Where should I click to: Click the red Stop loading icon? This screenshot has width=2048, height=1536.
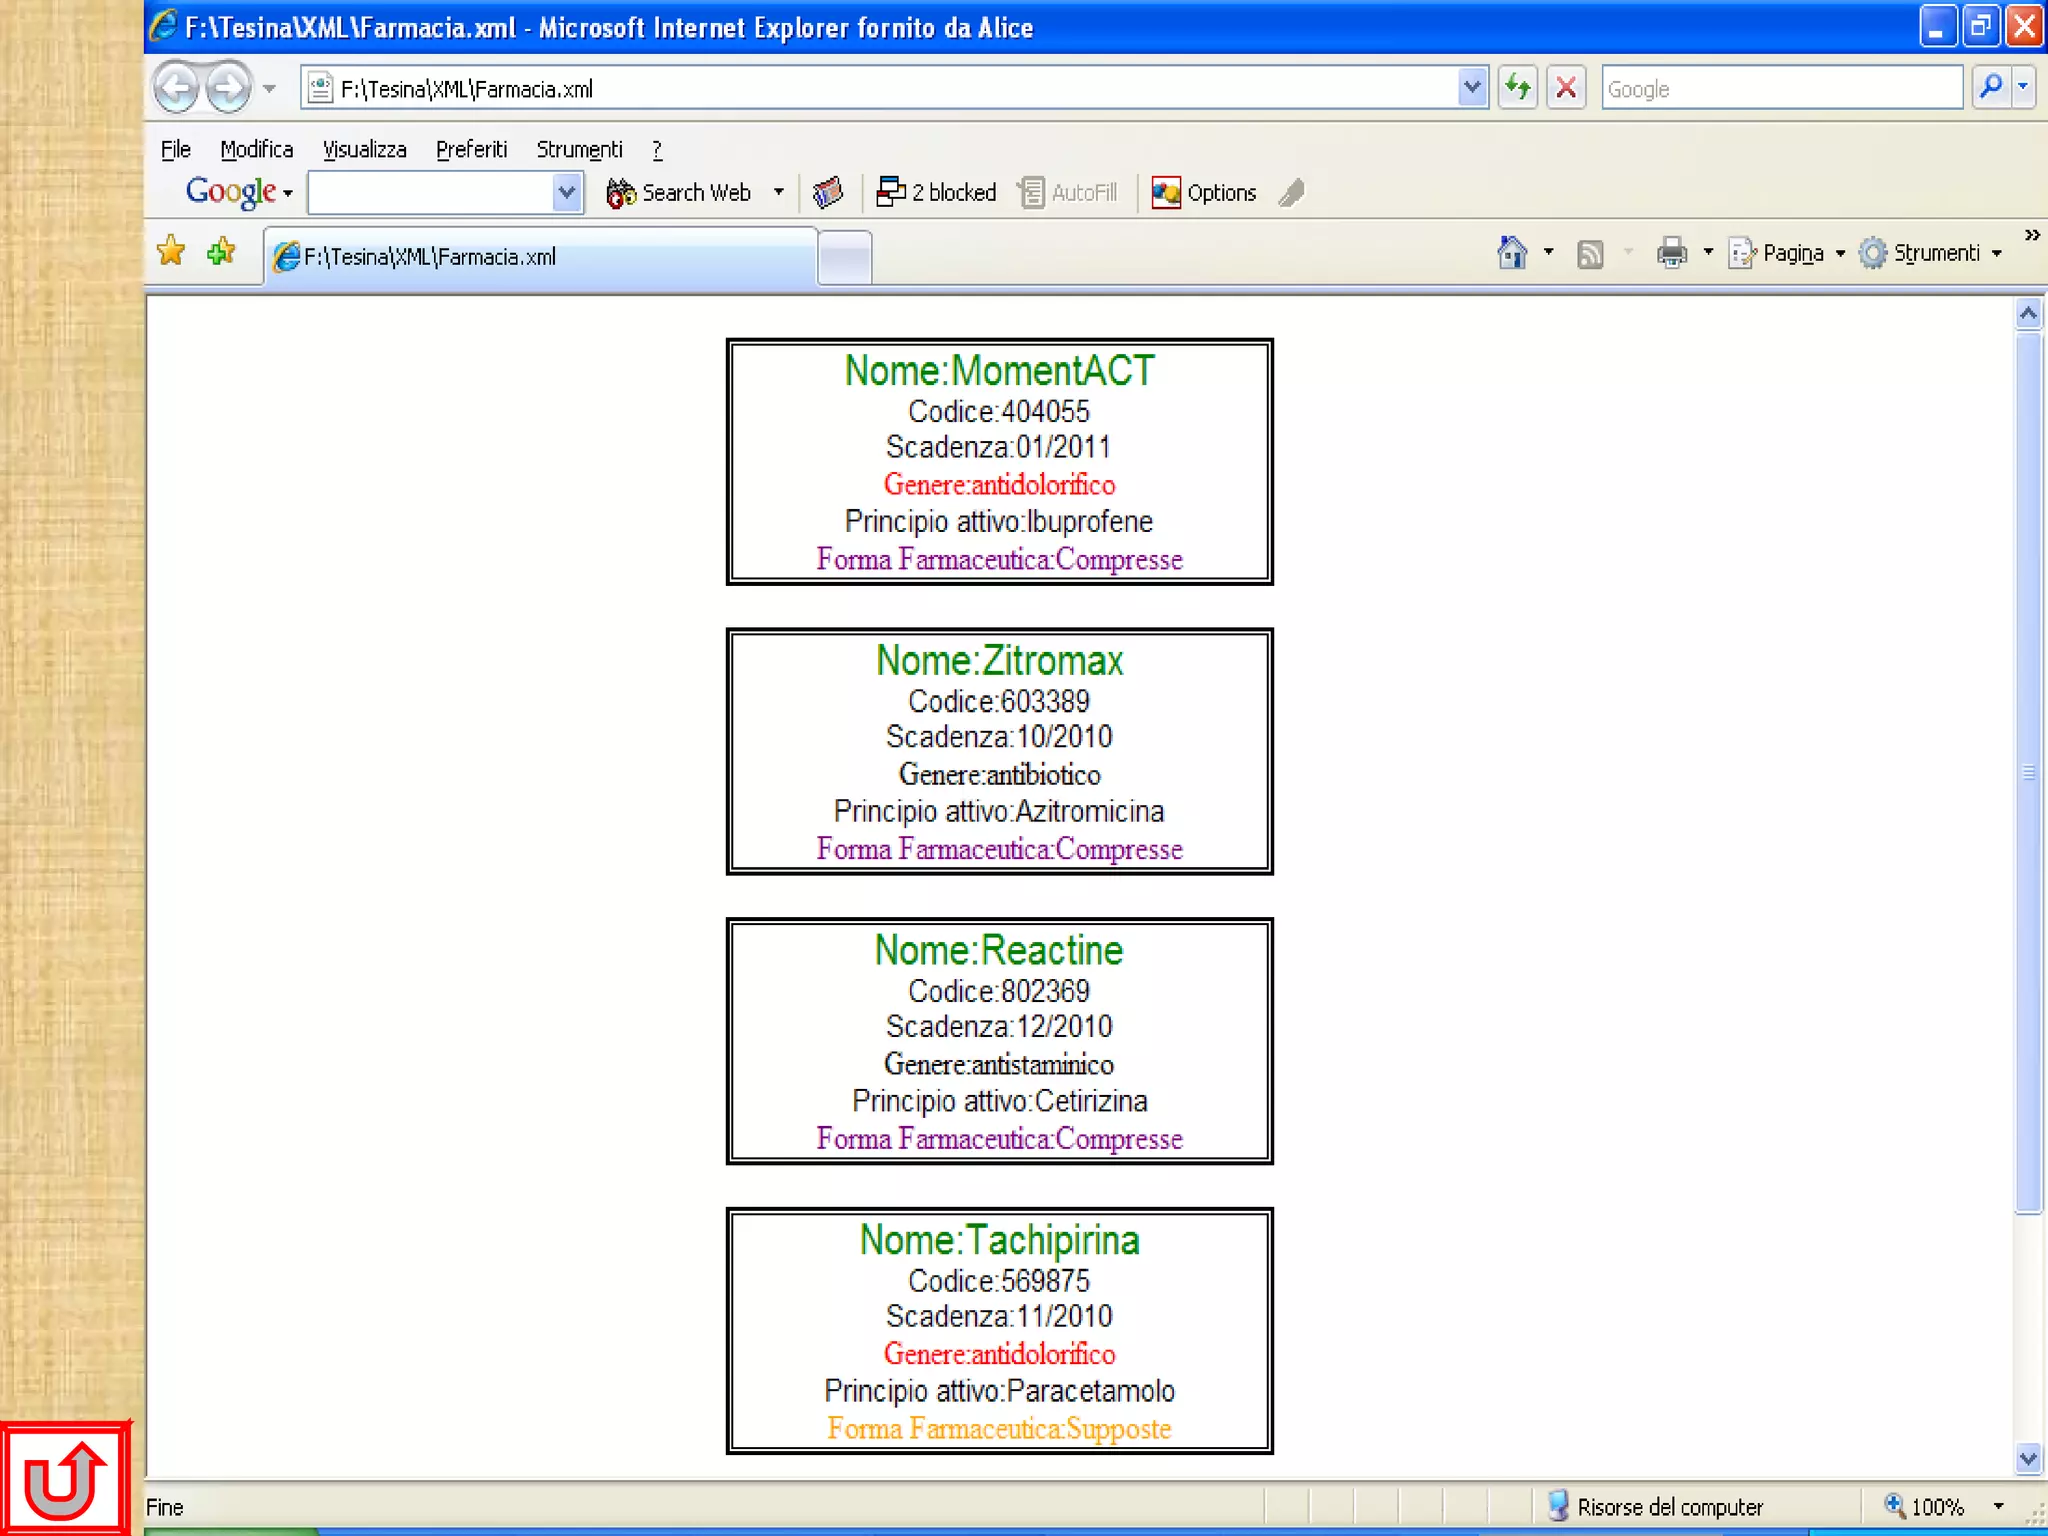pos(1566,88)
